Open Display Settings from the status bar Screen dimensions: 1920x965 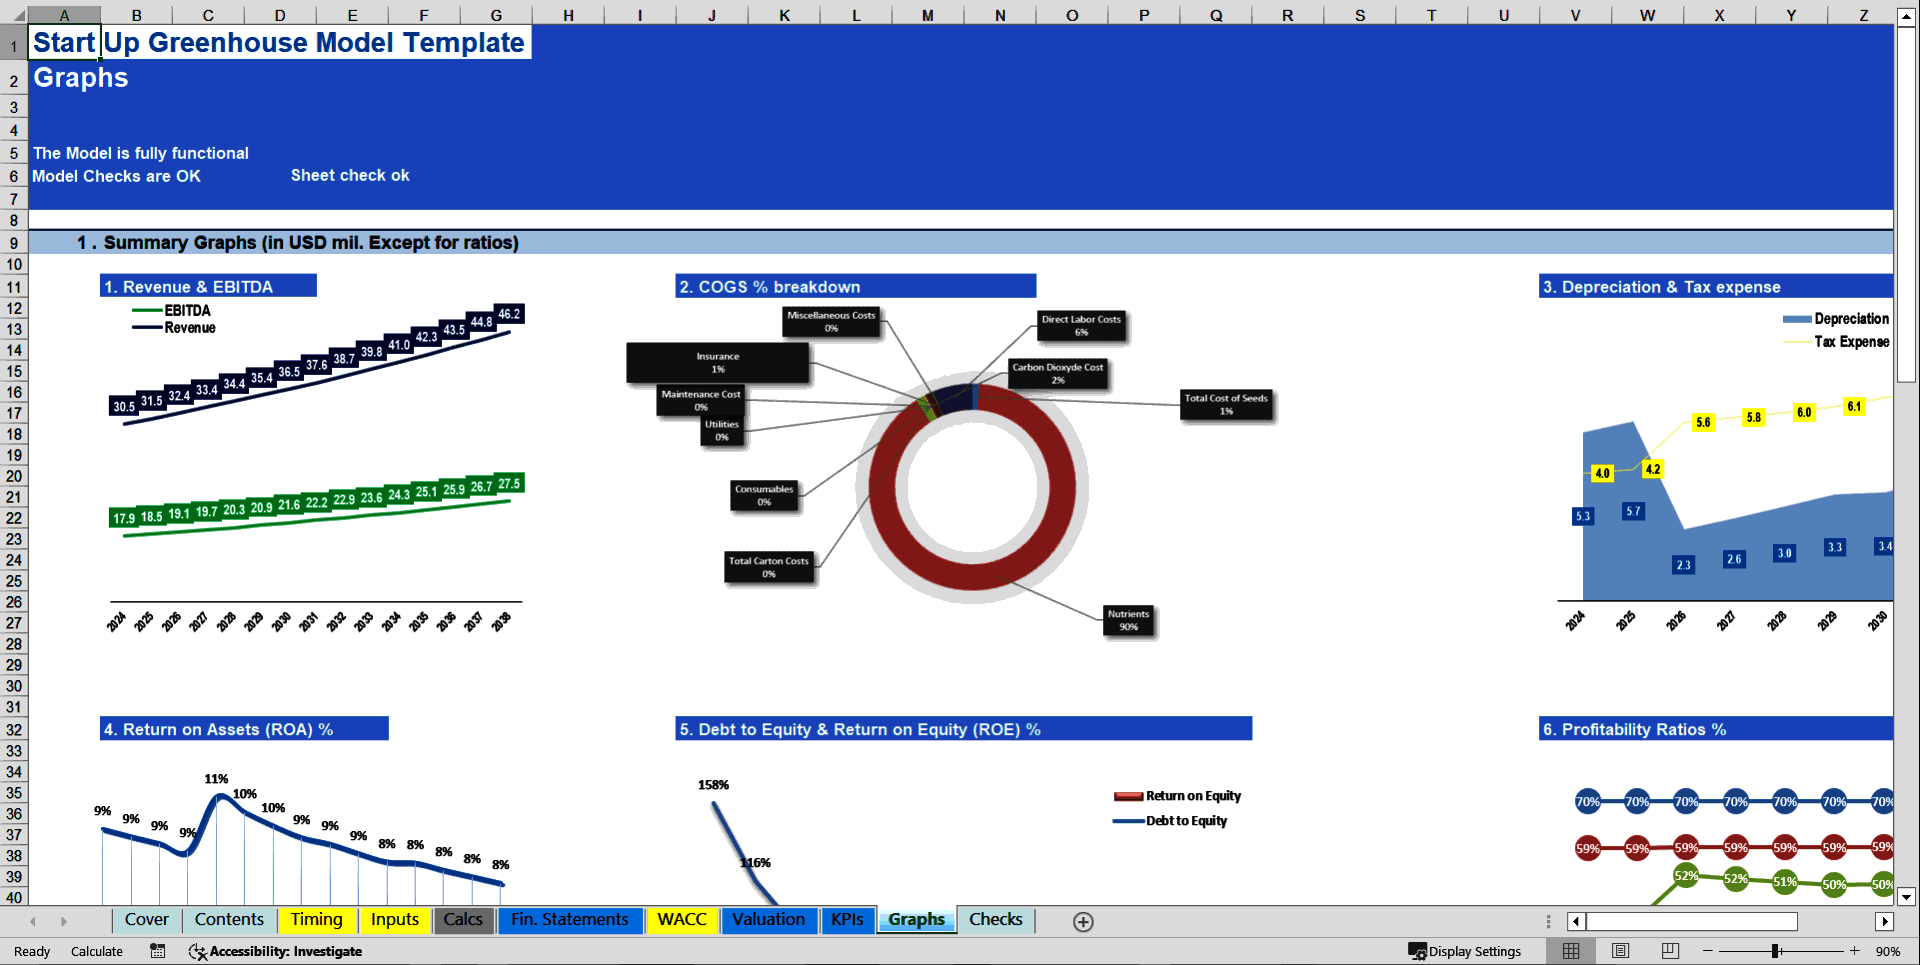[x=1465, y=951]
